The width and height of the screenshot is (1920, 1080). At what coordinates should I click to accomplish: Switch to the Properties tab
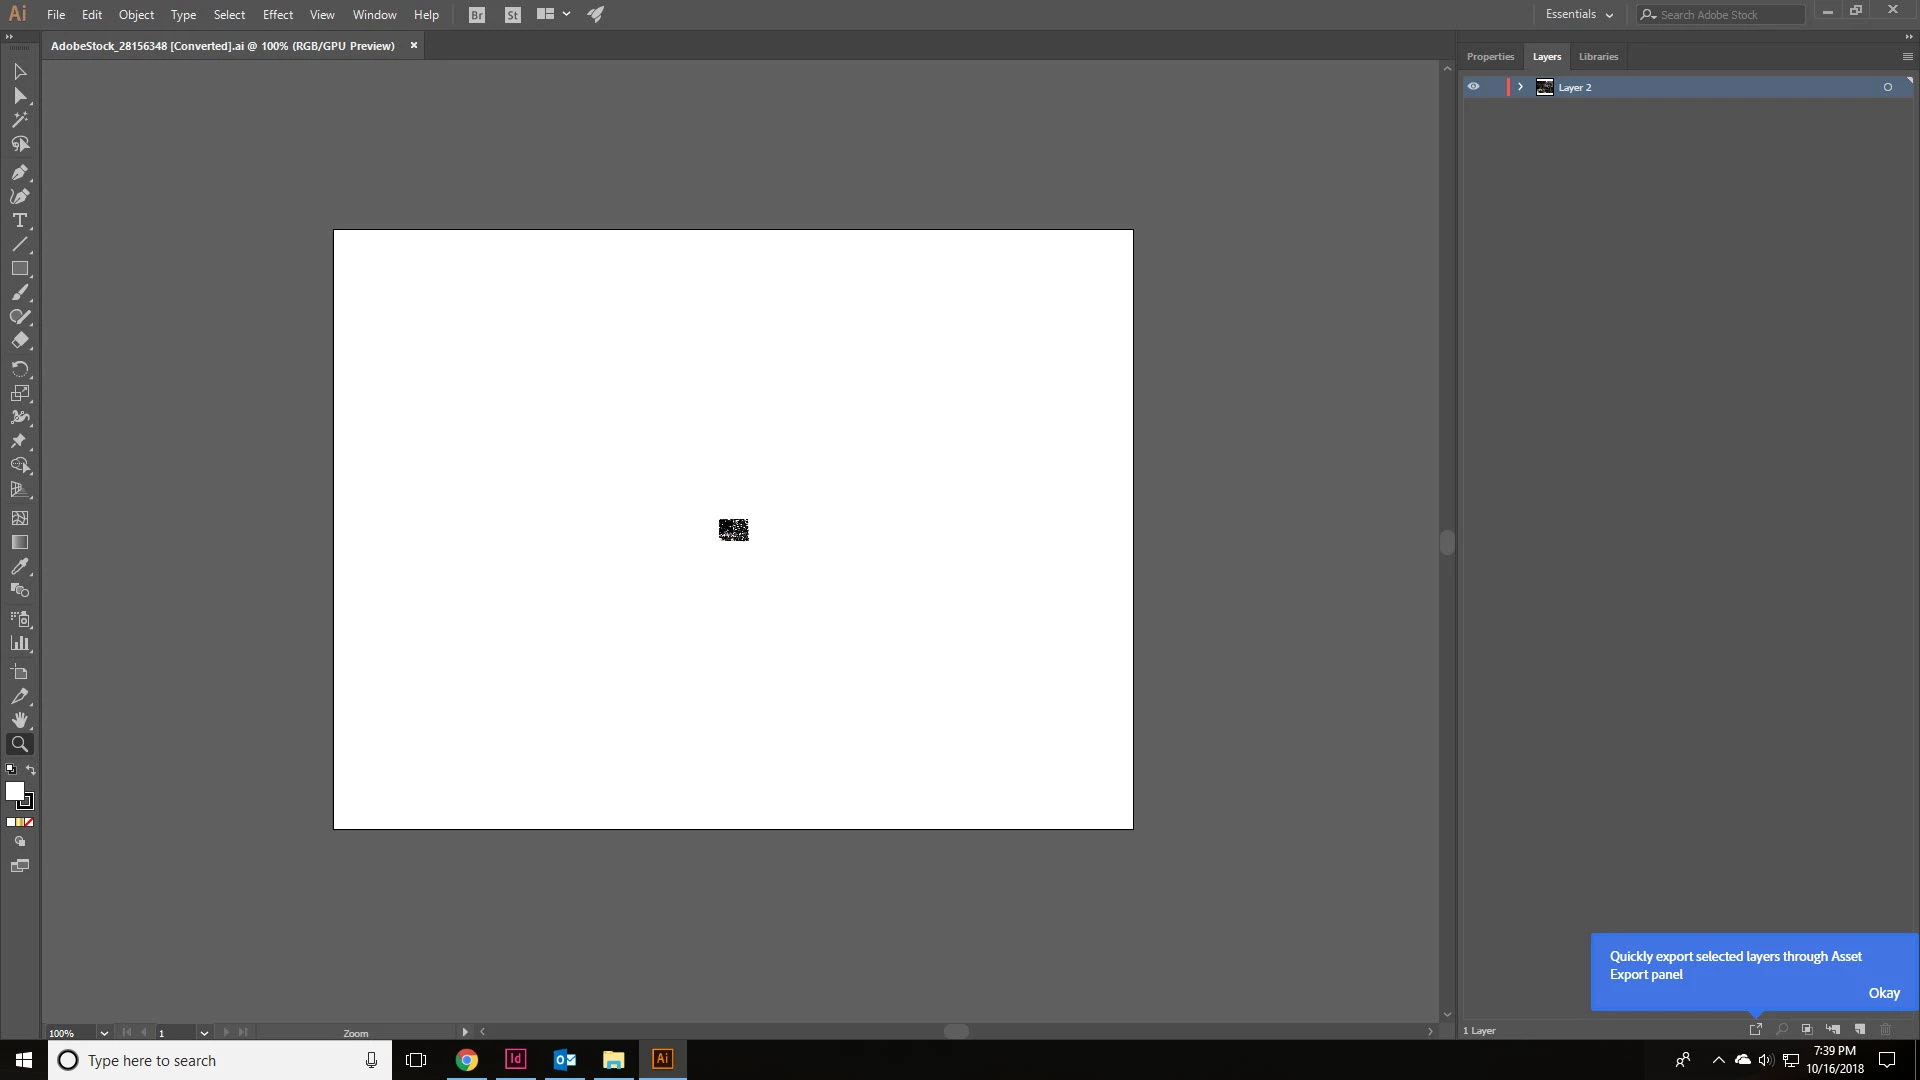[1490, 57]
